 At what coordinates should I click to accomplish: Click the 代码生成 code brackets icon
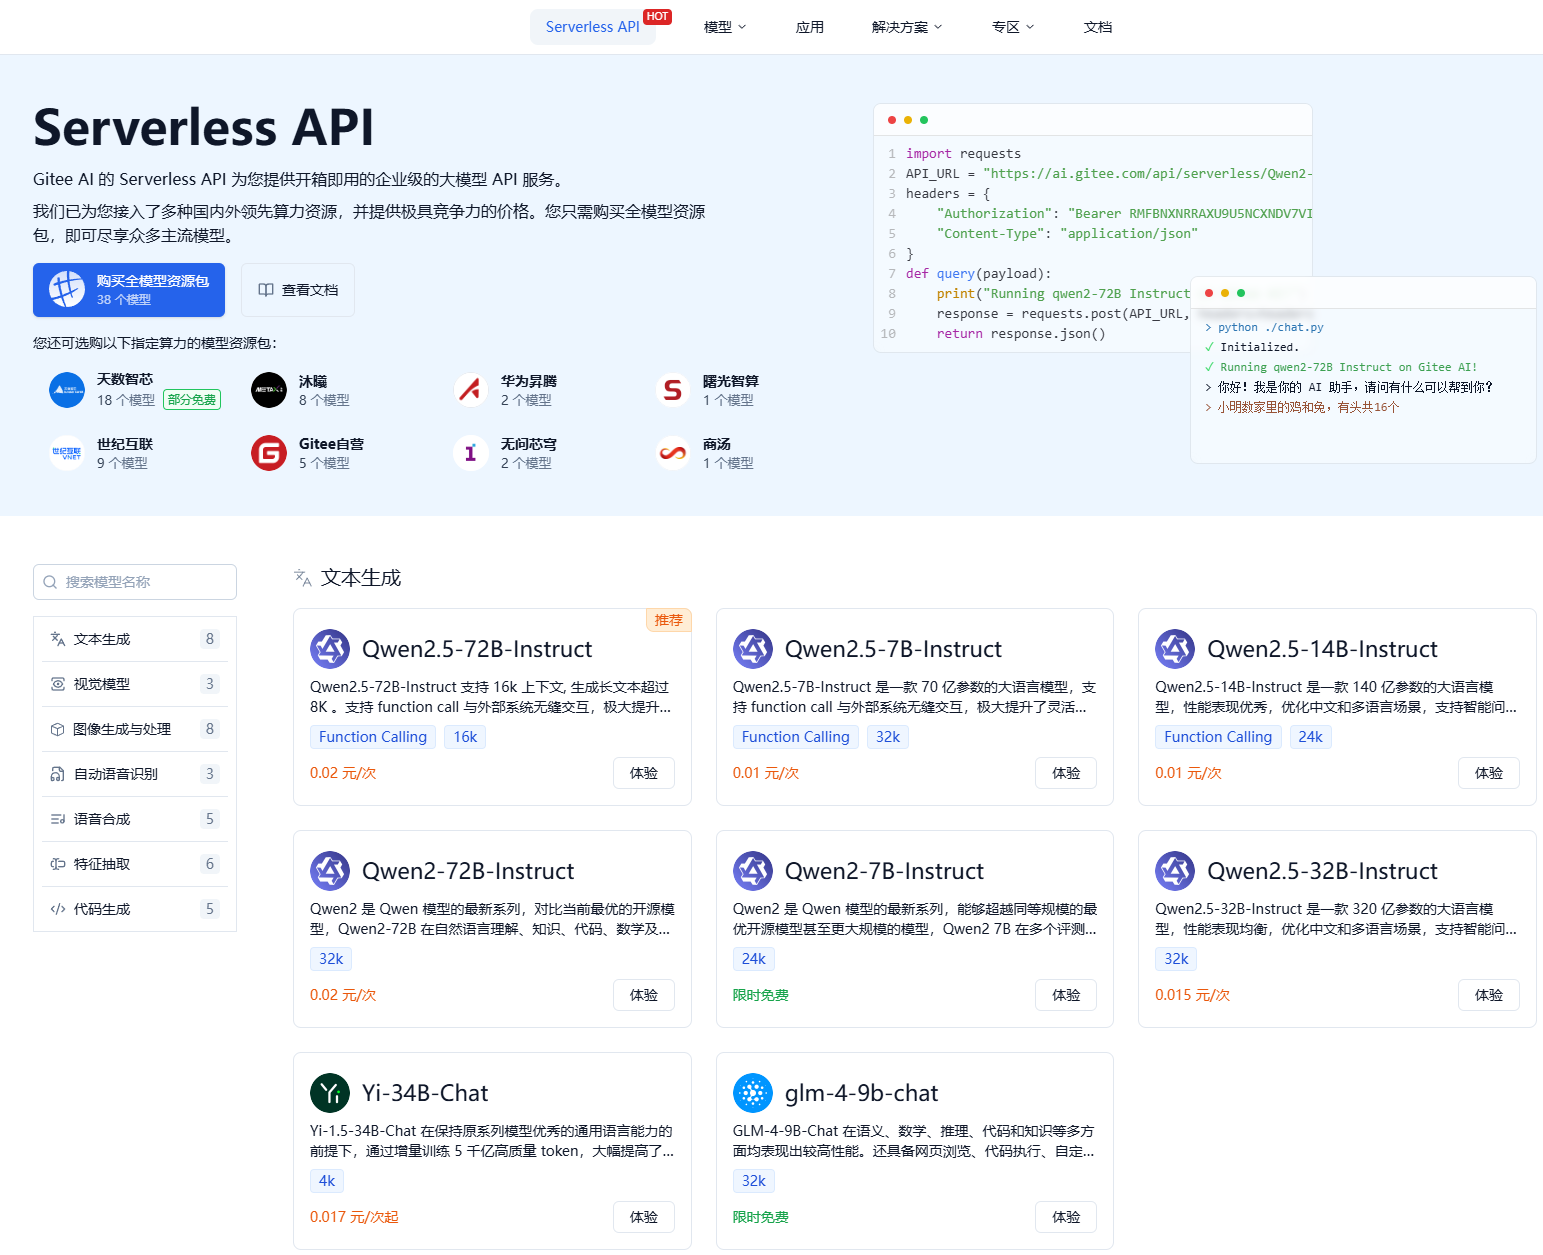(x=58, y=909)
